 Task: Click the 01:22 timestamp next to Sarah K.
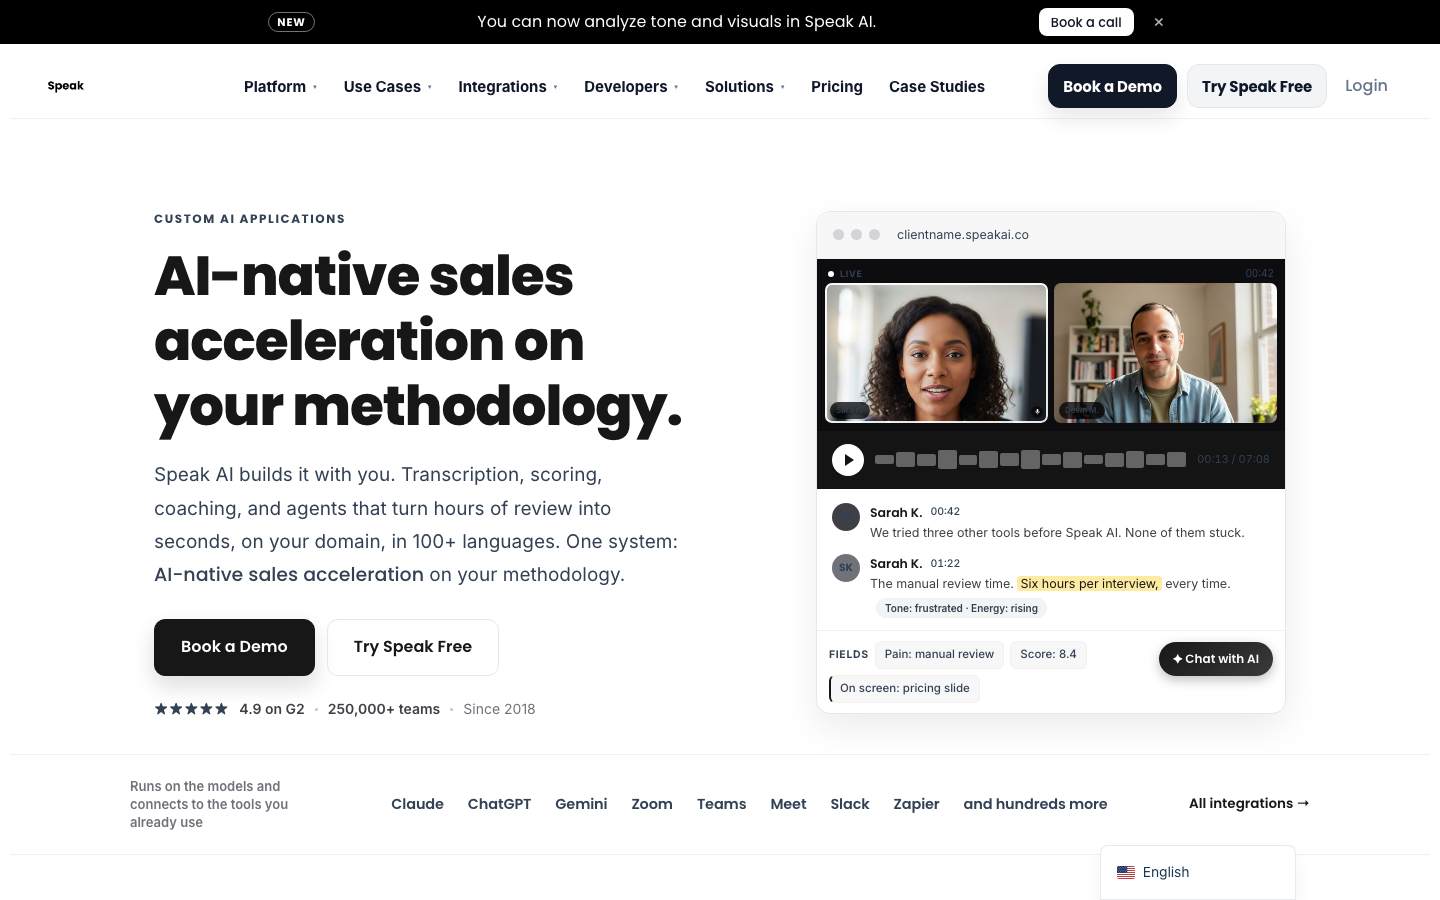coord(945,563)
